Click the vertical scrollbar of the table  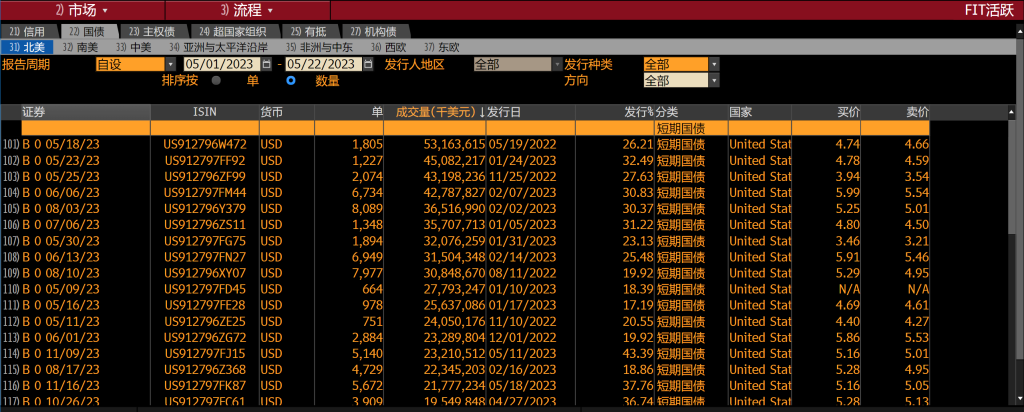click(x=1019, y=255)
